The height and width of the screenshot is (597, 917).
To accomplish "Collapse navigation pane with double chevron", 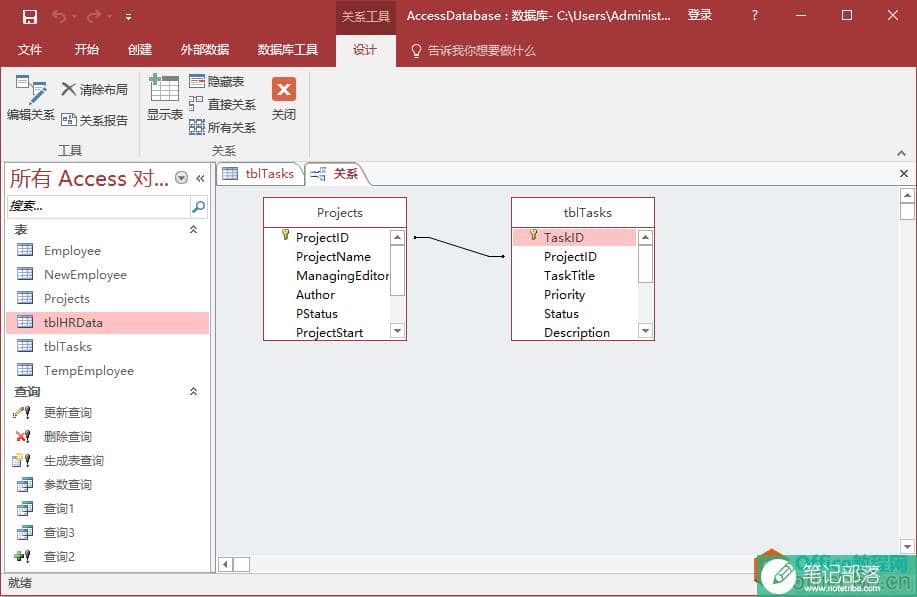I will pos(201,178).
